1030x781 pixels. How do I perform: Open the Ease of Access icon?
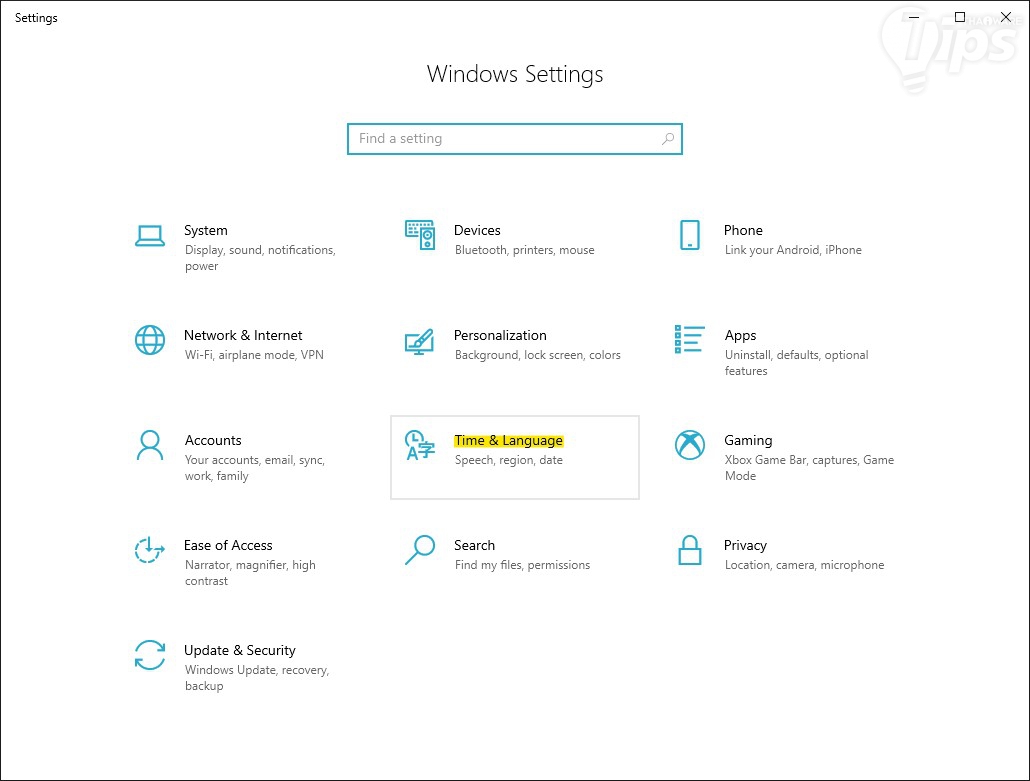point(150,550)
